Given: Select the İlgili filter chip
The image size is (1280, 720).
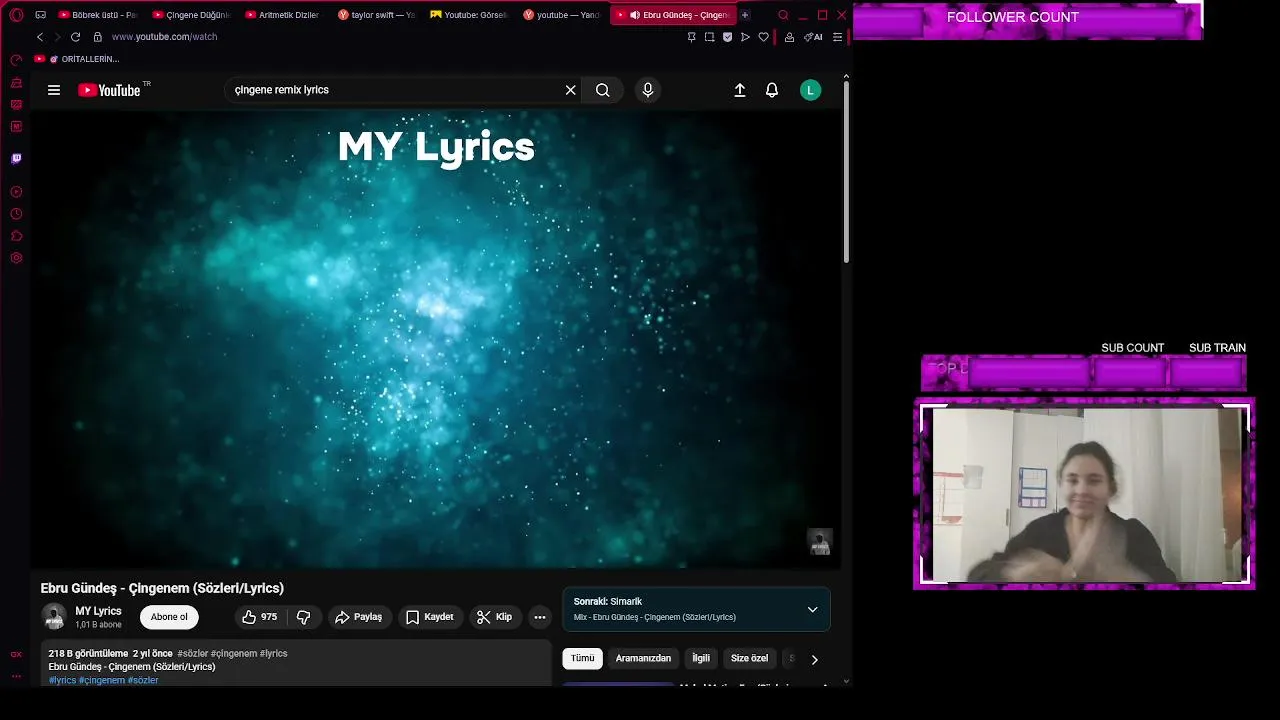Looking at the screenshot, I should tap(701, 658).
